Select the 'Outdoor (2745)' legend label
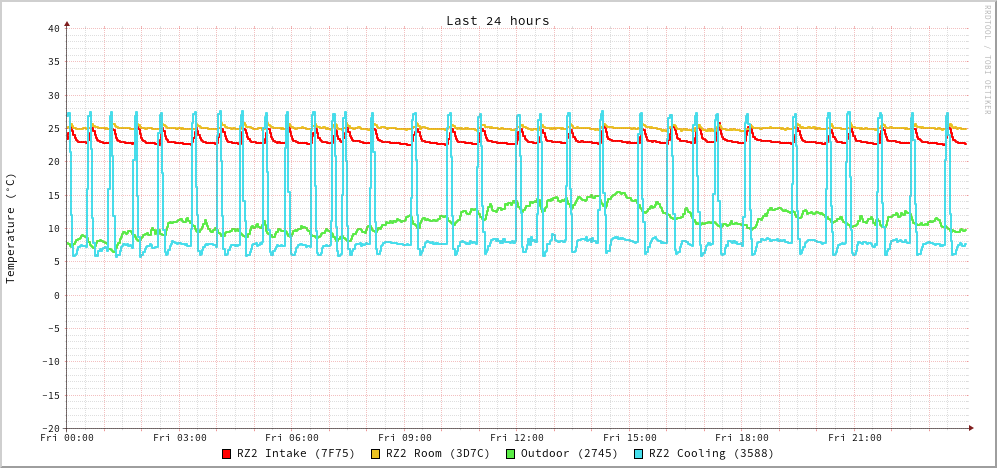Screen dimensions: 997x468 point(569,454)
